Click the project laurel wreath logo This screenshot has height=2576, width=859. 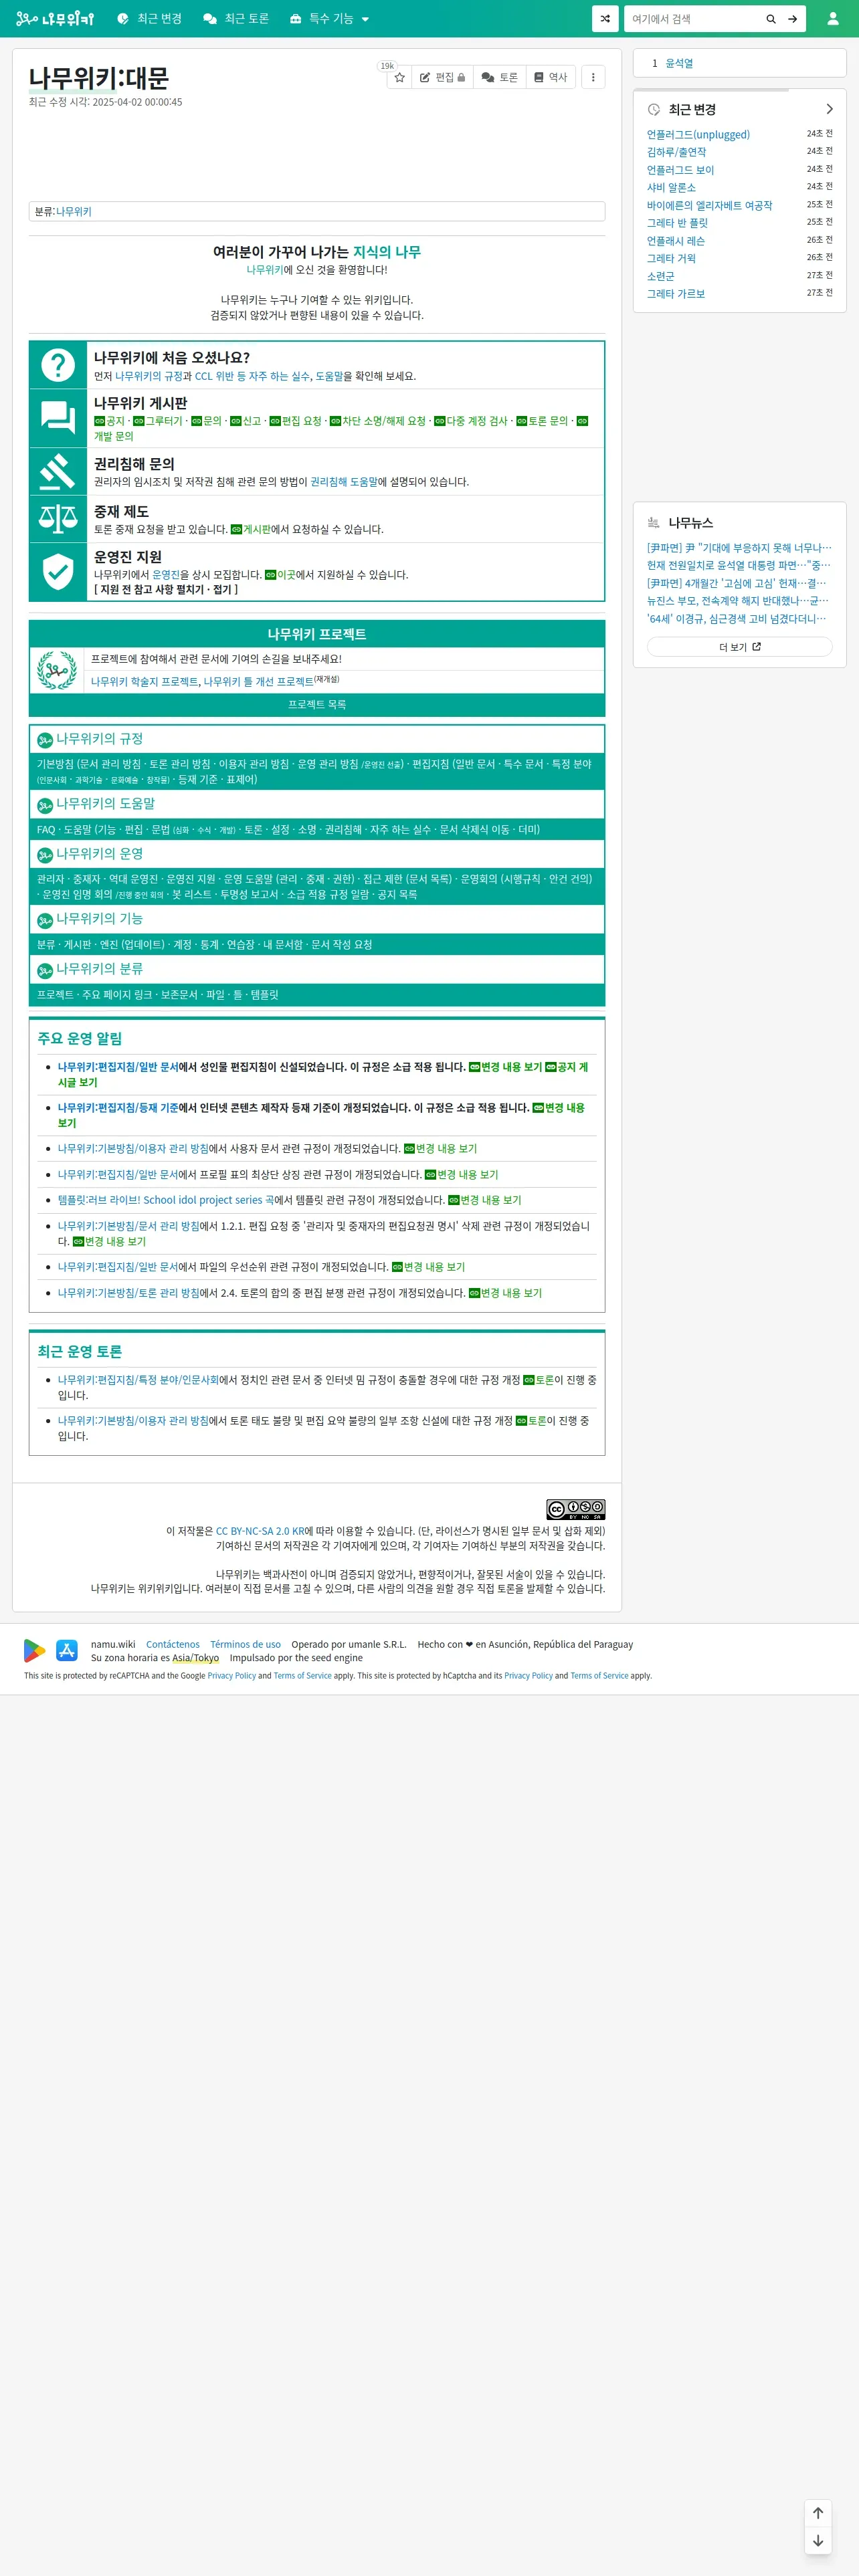click(57, 670)
